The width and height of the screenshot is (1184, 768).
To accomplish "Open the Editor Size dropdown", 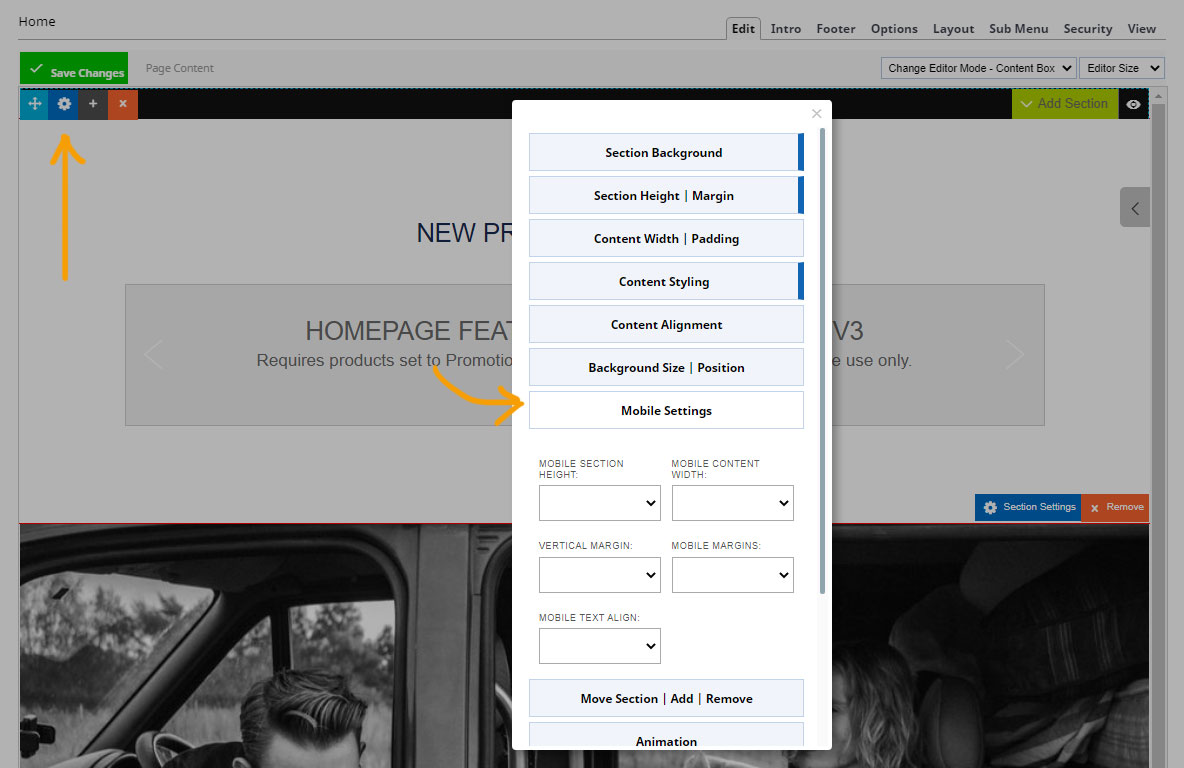I will [x=1121, y=68].
